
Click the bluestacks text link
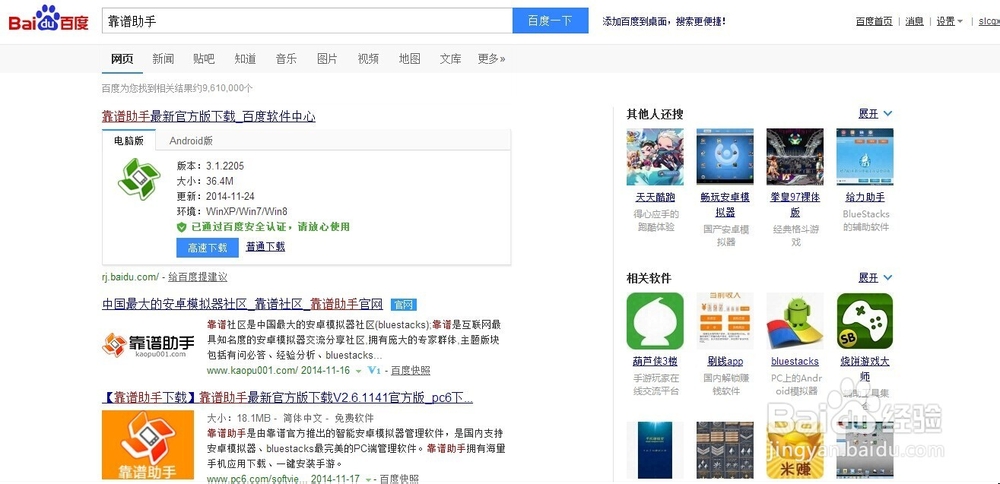(795, 362)
